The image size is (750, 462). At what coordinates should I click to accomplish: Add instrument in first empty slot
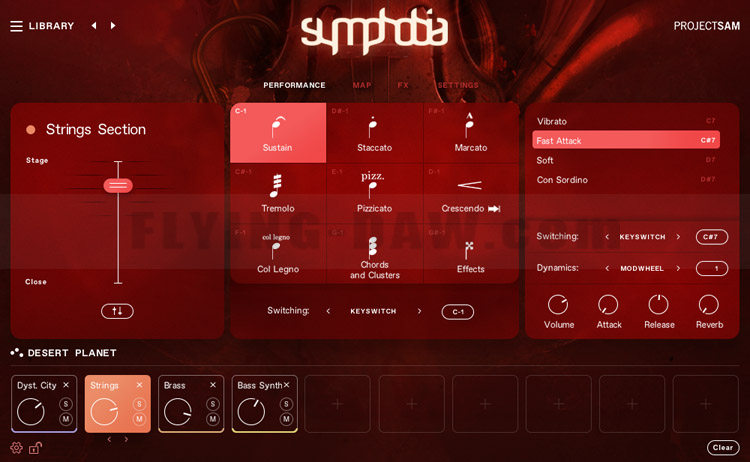click(x=338, y=404)
